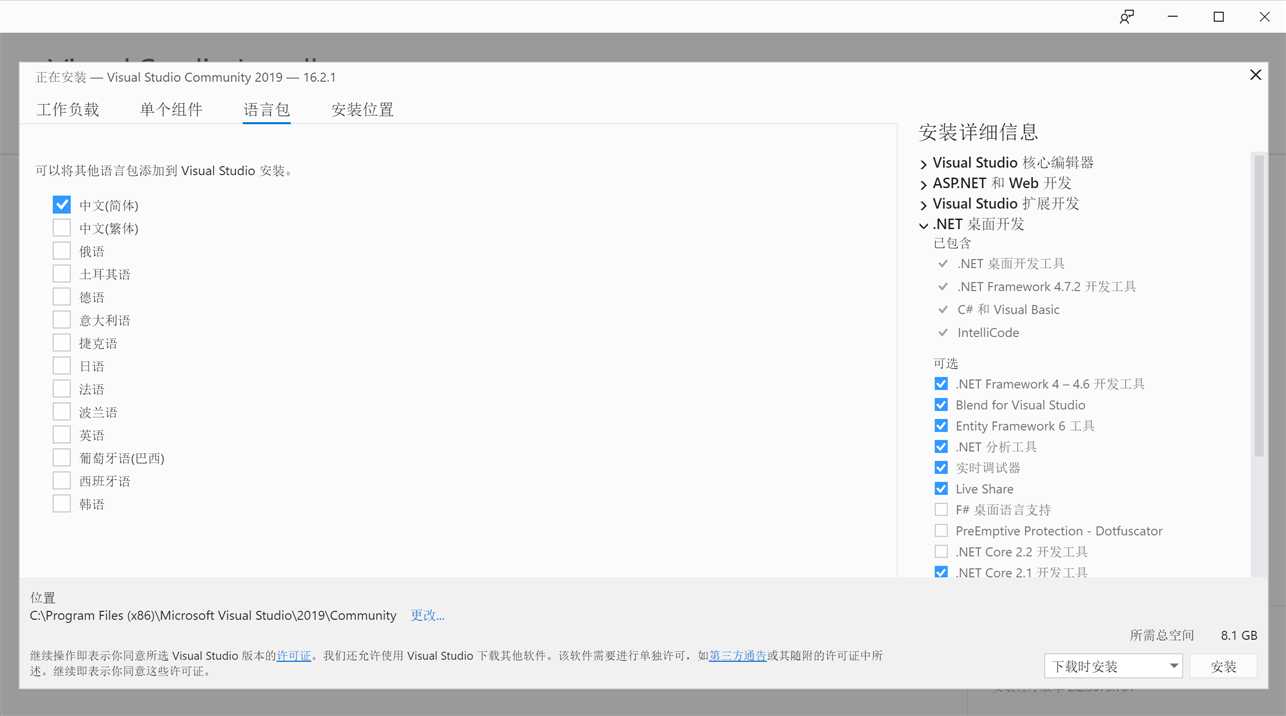Screen dimensions: 1286x716
Task: Expand Visual Studio 扩展开发 section
Action: pos(923,205)
